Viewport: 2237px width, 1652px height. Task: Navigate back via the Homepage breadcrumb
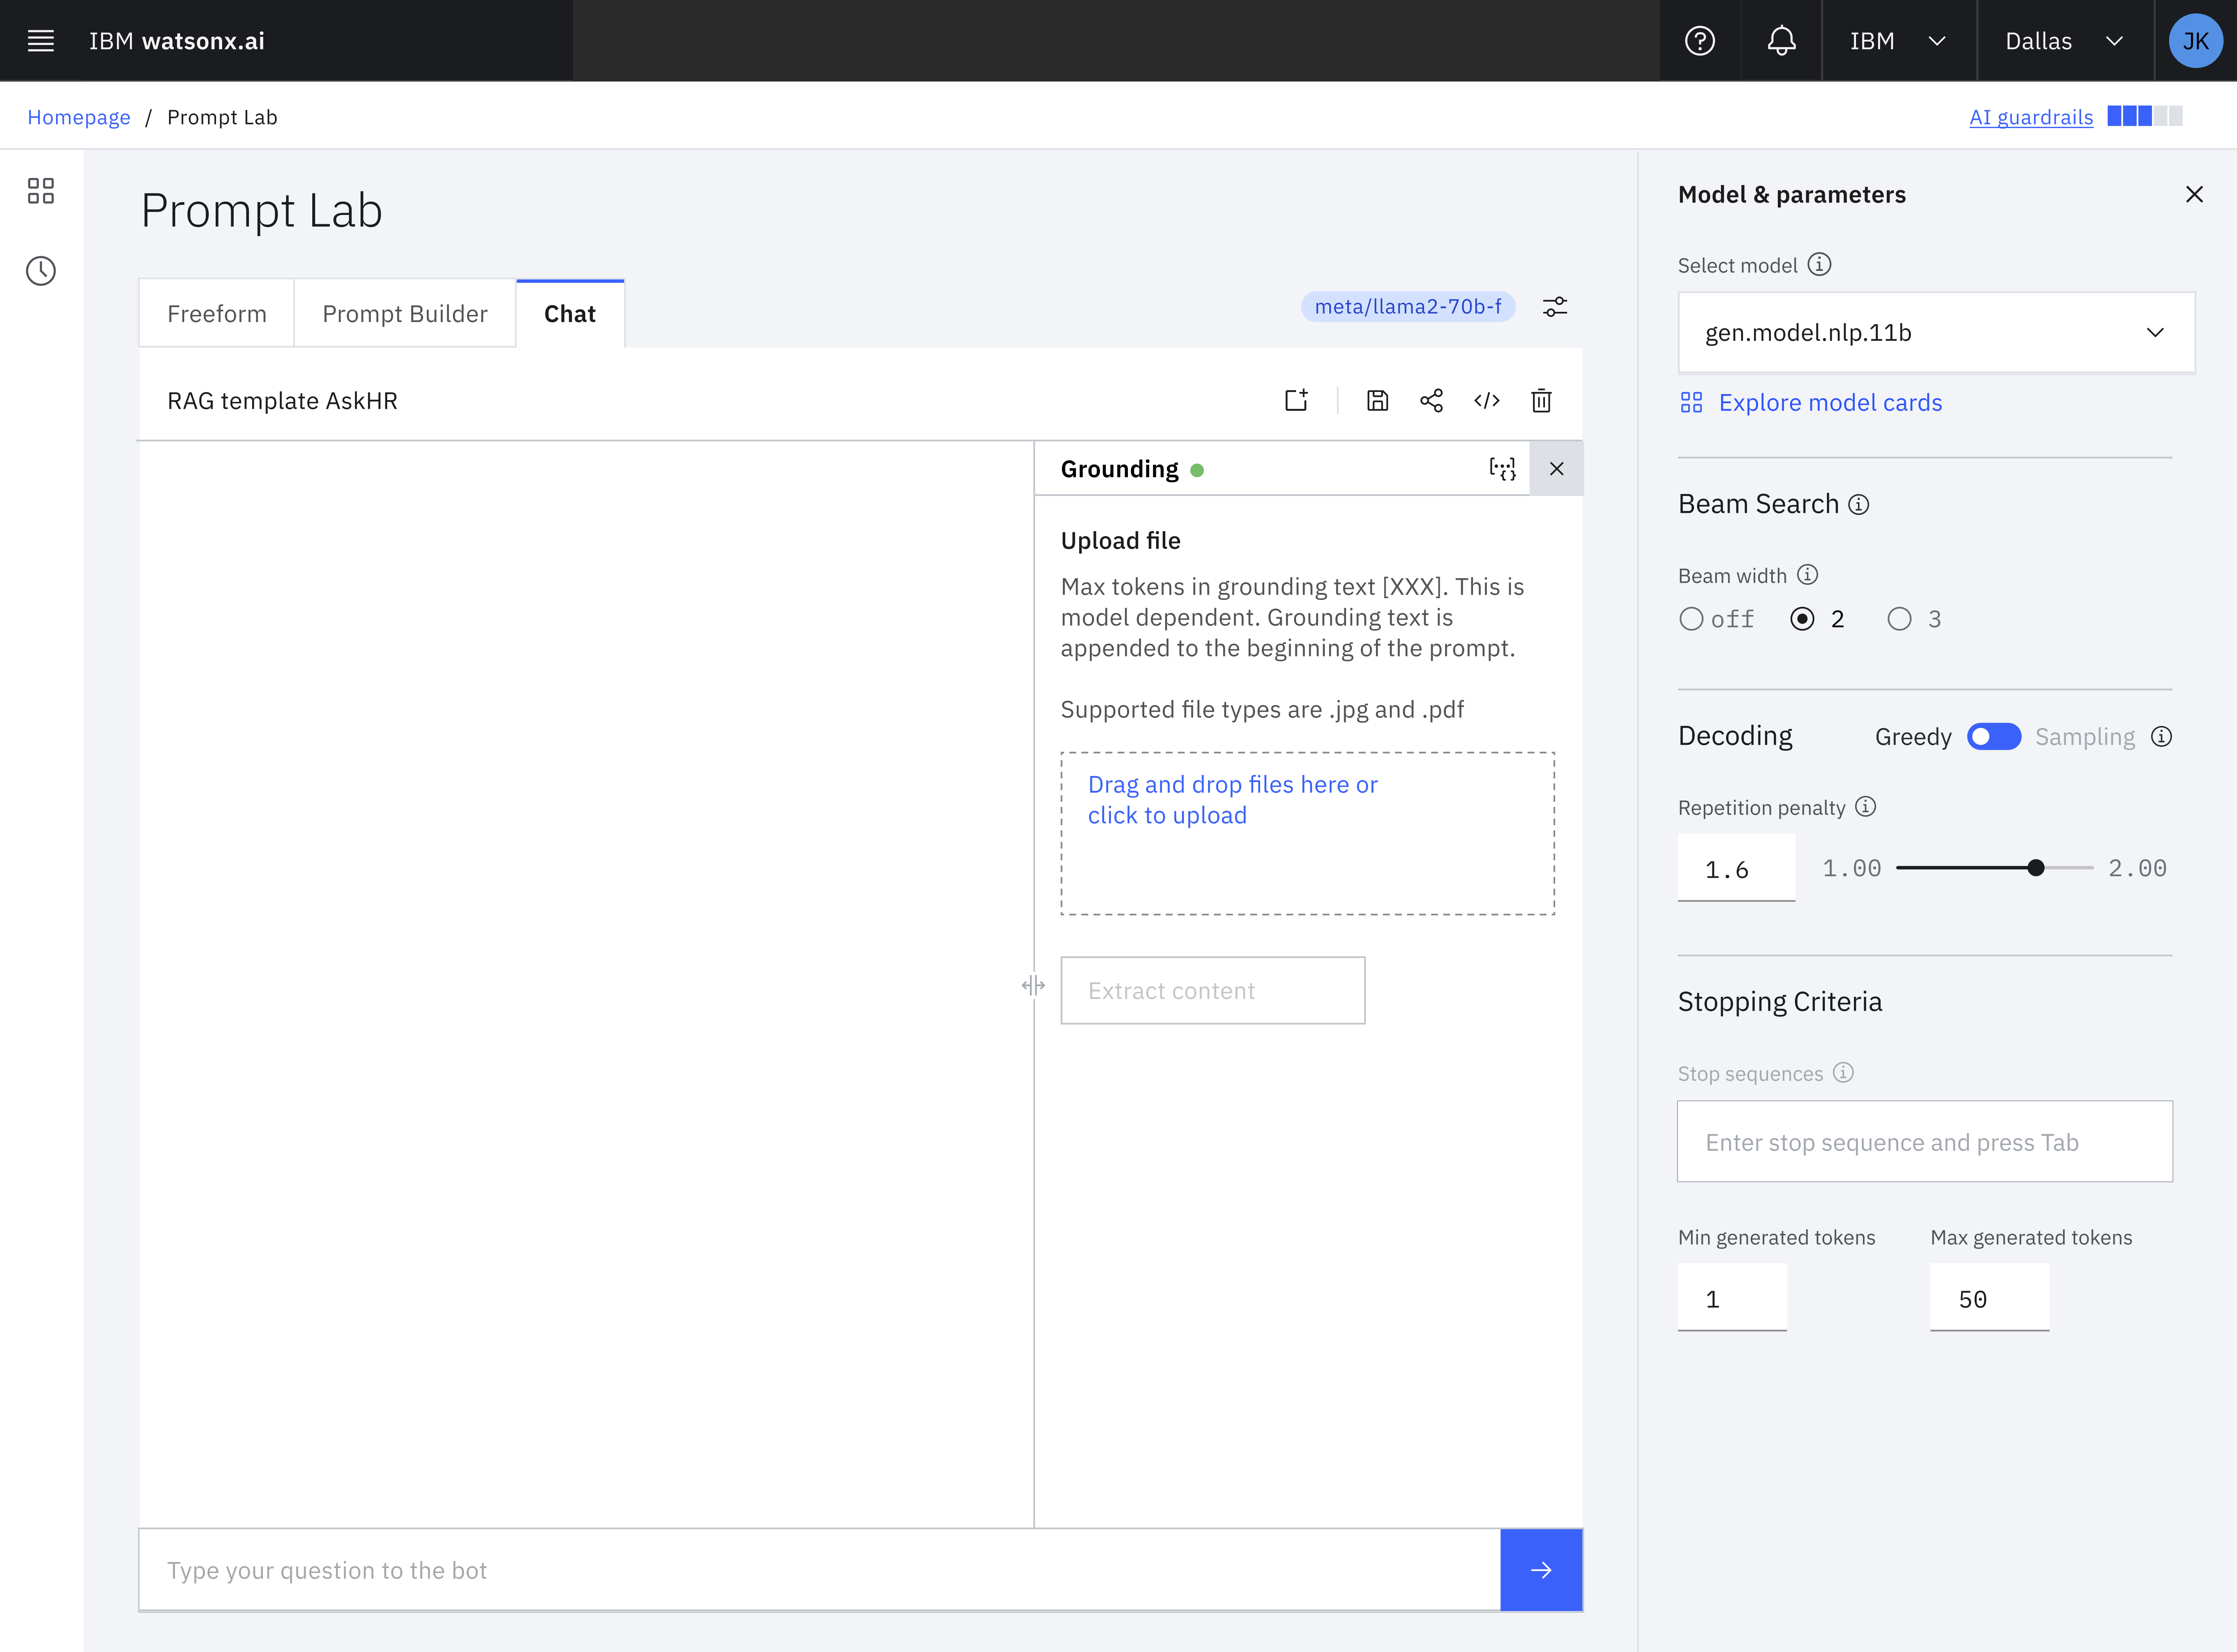point(79,116)
